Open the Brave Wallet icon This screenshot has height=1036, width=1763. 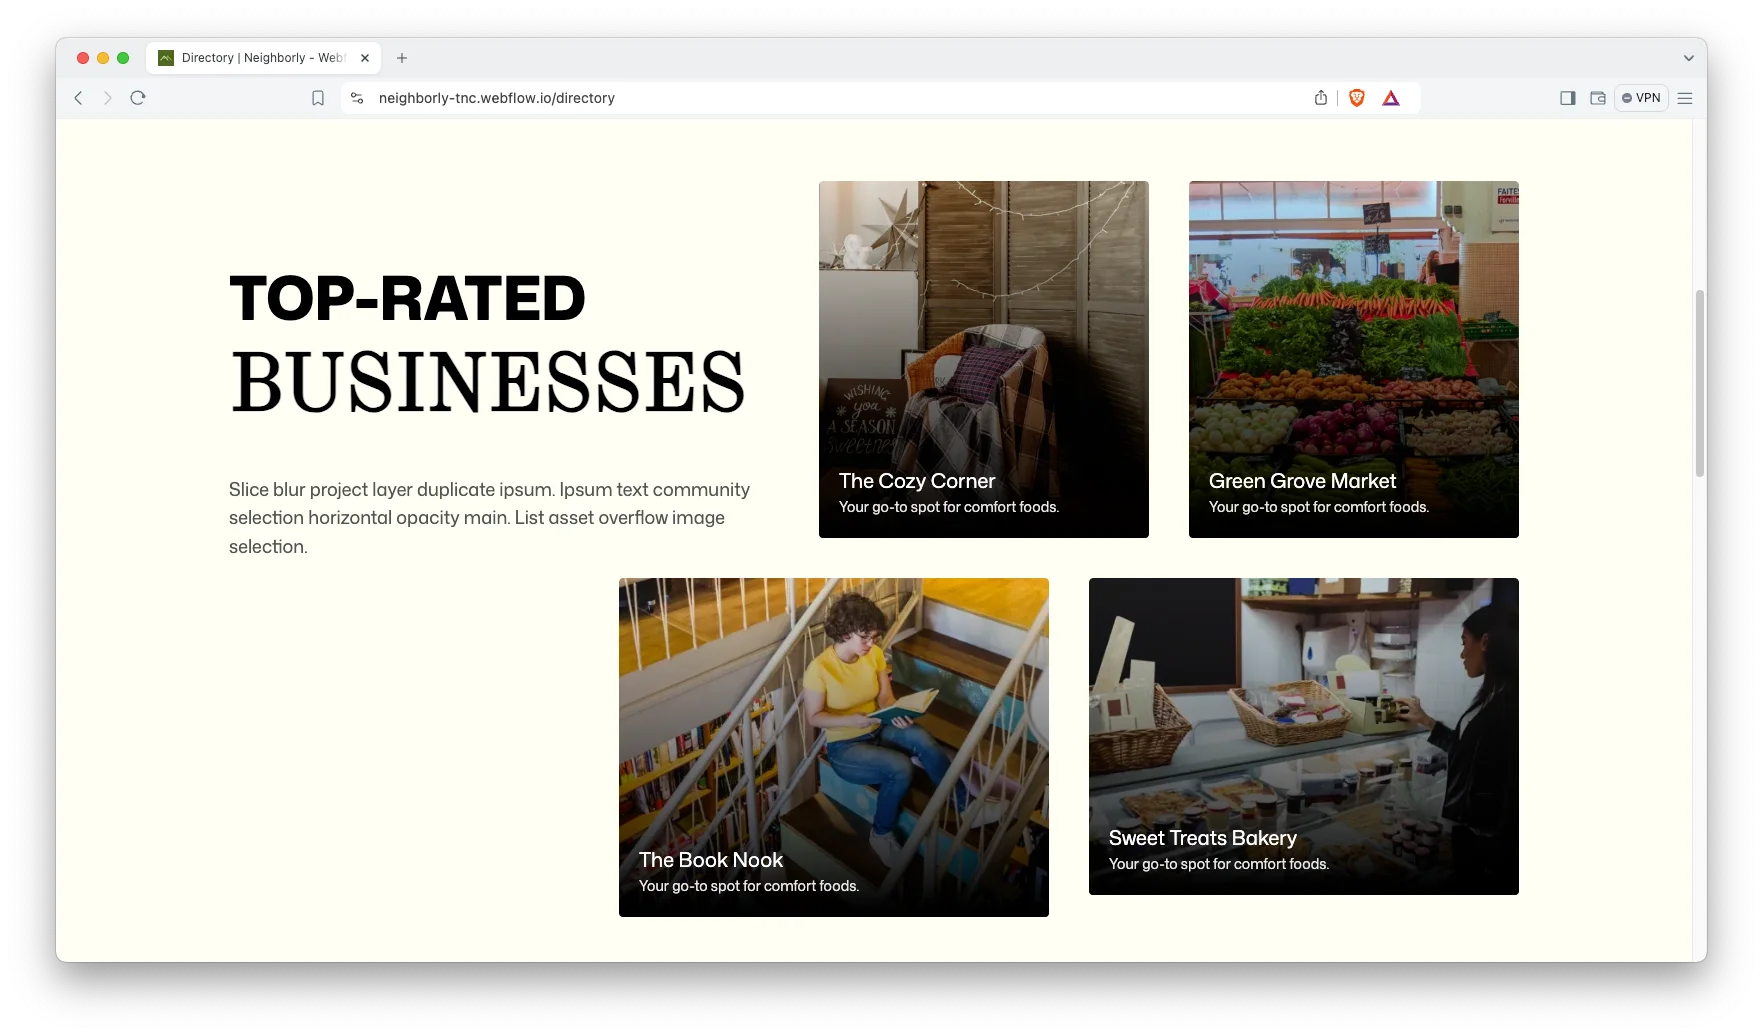pyautogui.click(x=1598, y=98)
